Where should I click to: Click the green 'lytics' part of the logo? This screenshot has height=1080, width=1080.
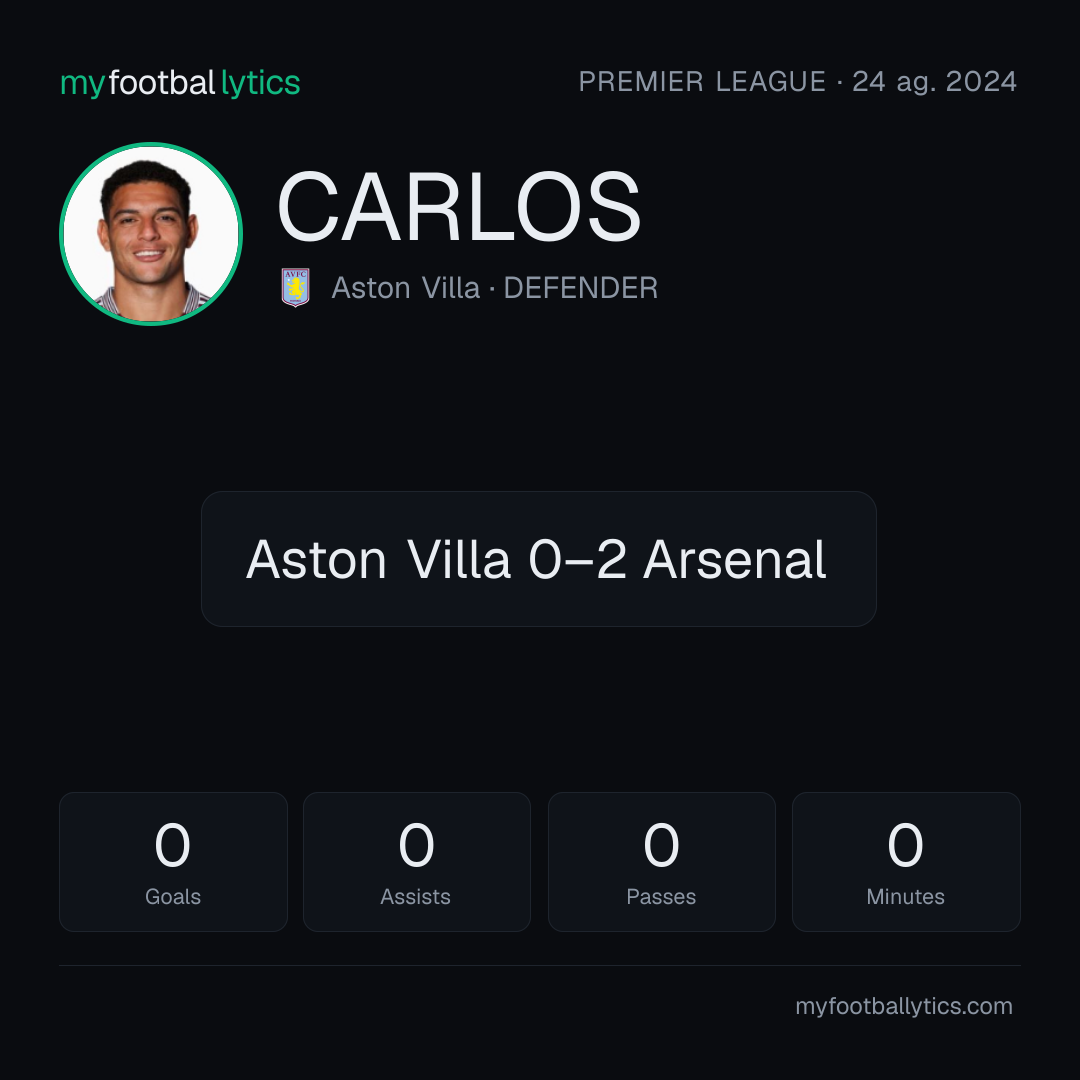coord(260,83)
